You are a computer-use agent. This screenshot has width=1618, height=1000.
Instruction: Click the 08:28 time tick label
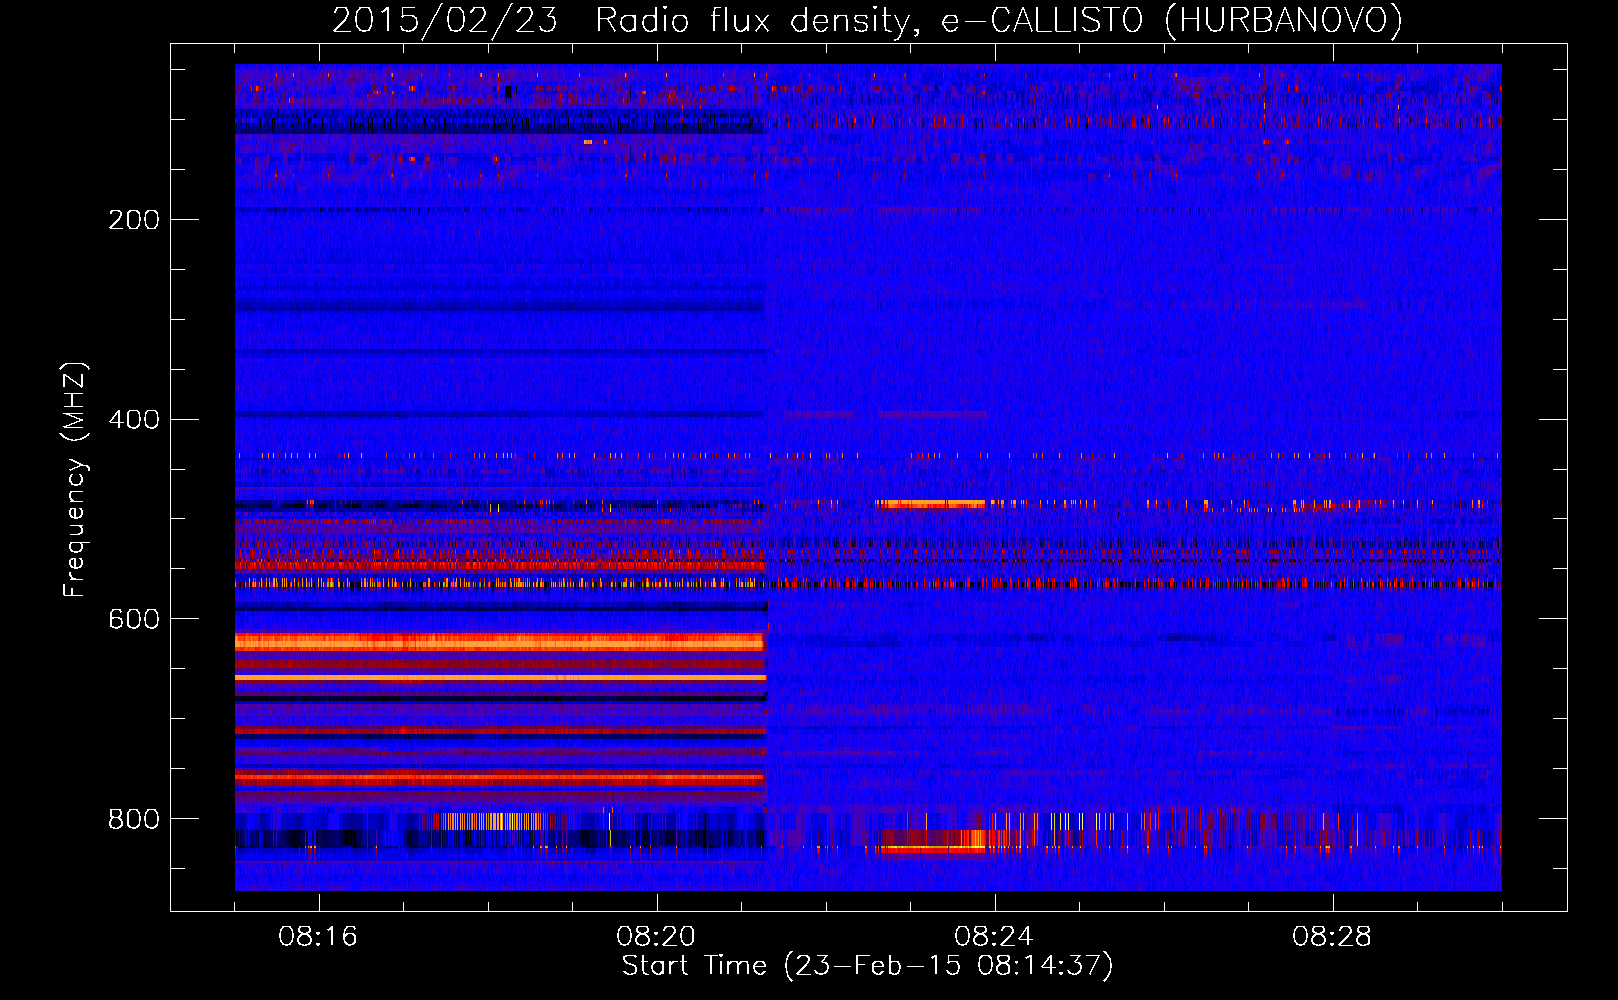[x=1332, y=937]
